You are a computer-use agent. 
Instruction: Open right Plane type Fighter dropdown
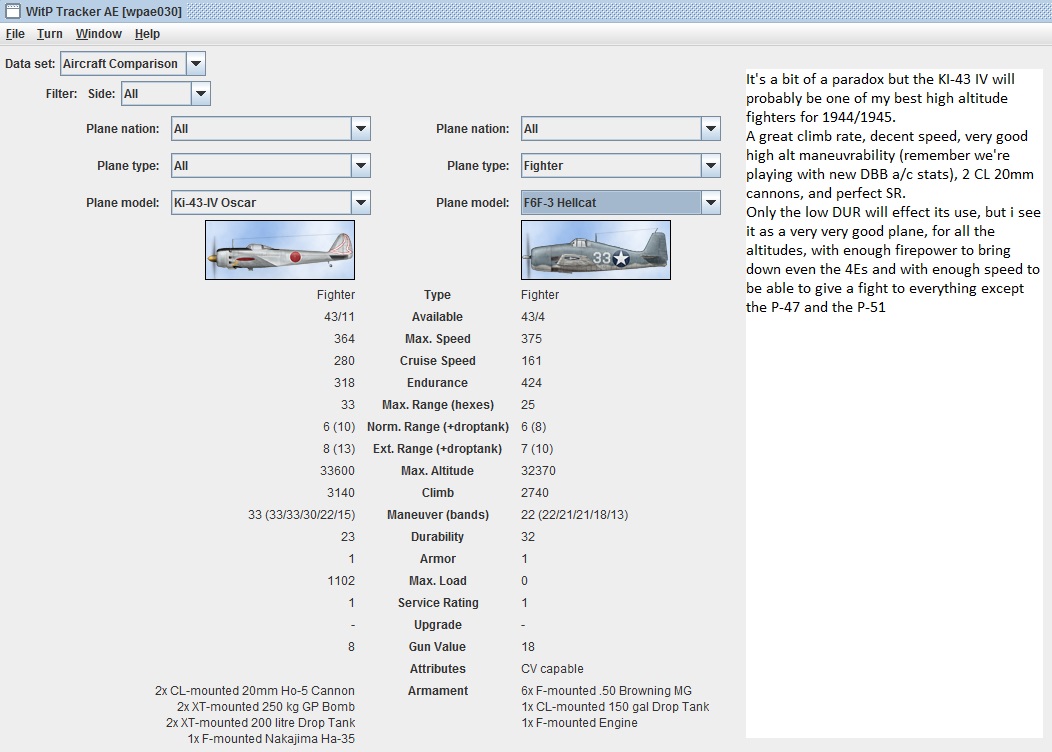click(x=711, y=166)
